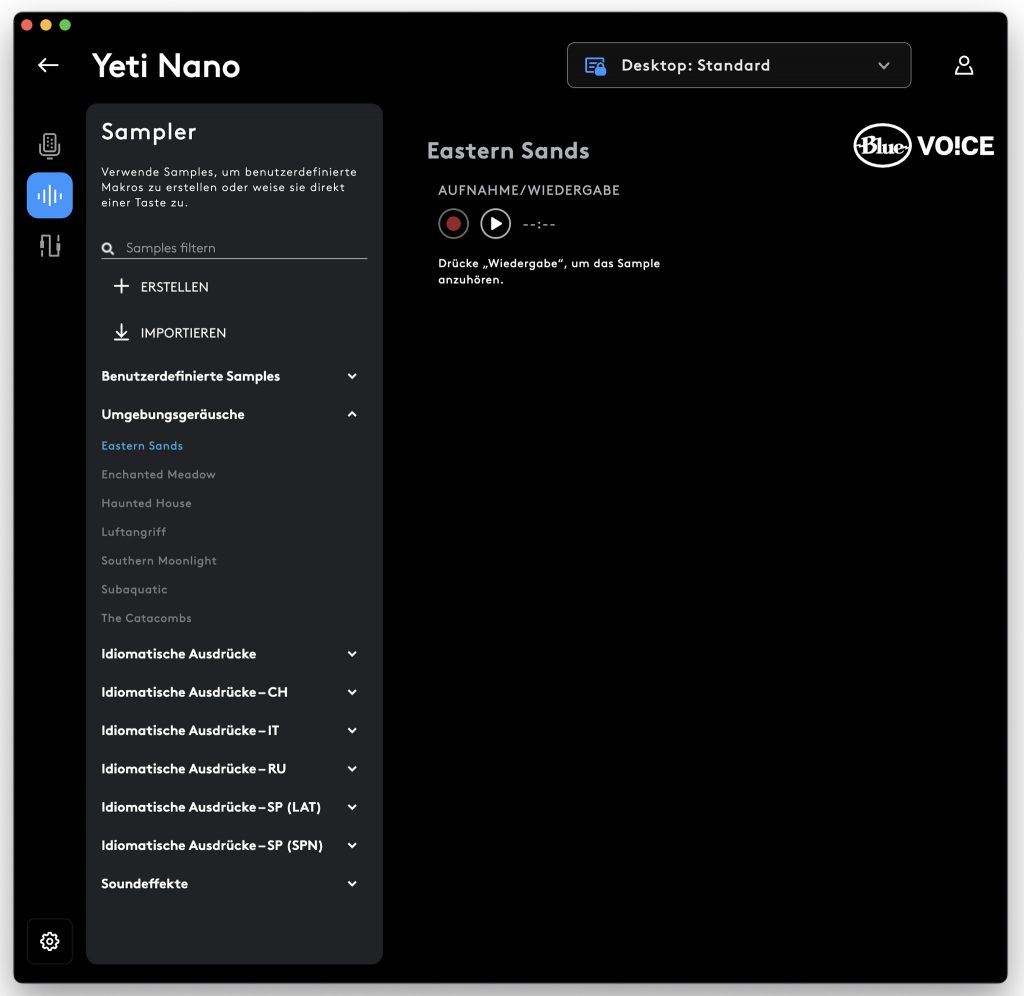Viewport: 1024px width, 996px height.
Task: Click the Blue VO!CE logo
Action: tap(924, 146)
